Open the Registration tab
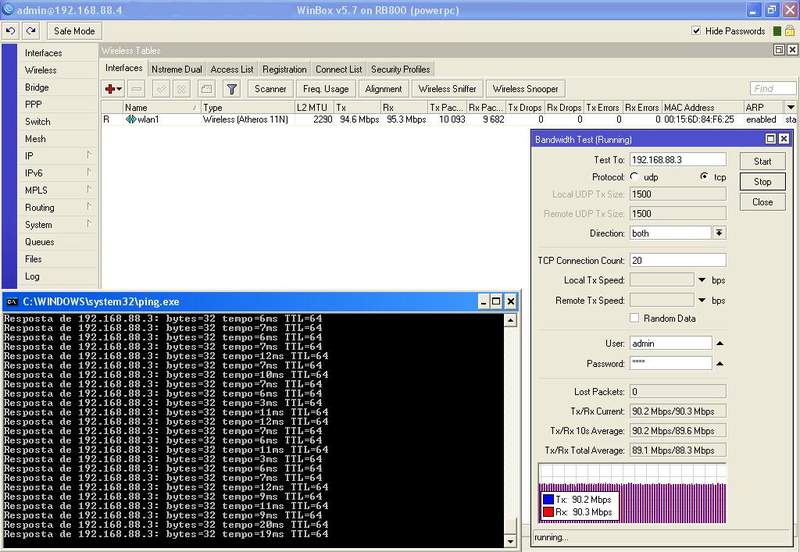The width and height of the screenshot is (800, 552). tap(285, 69)
